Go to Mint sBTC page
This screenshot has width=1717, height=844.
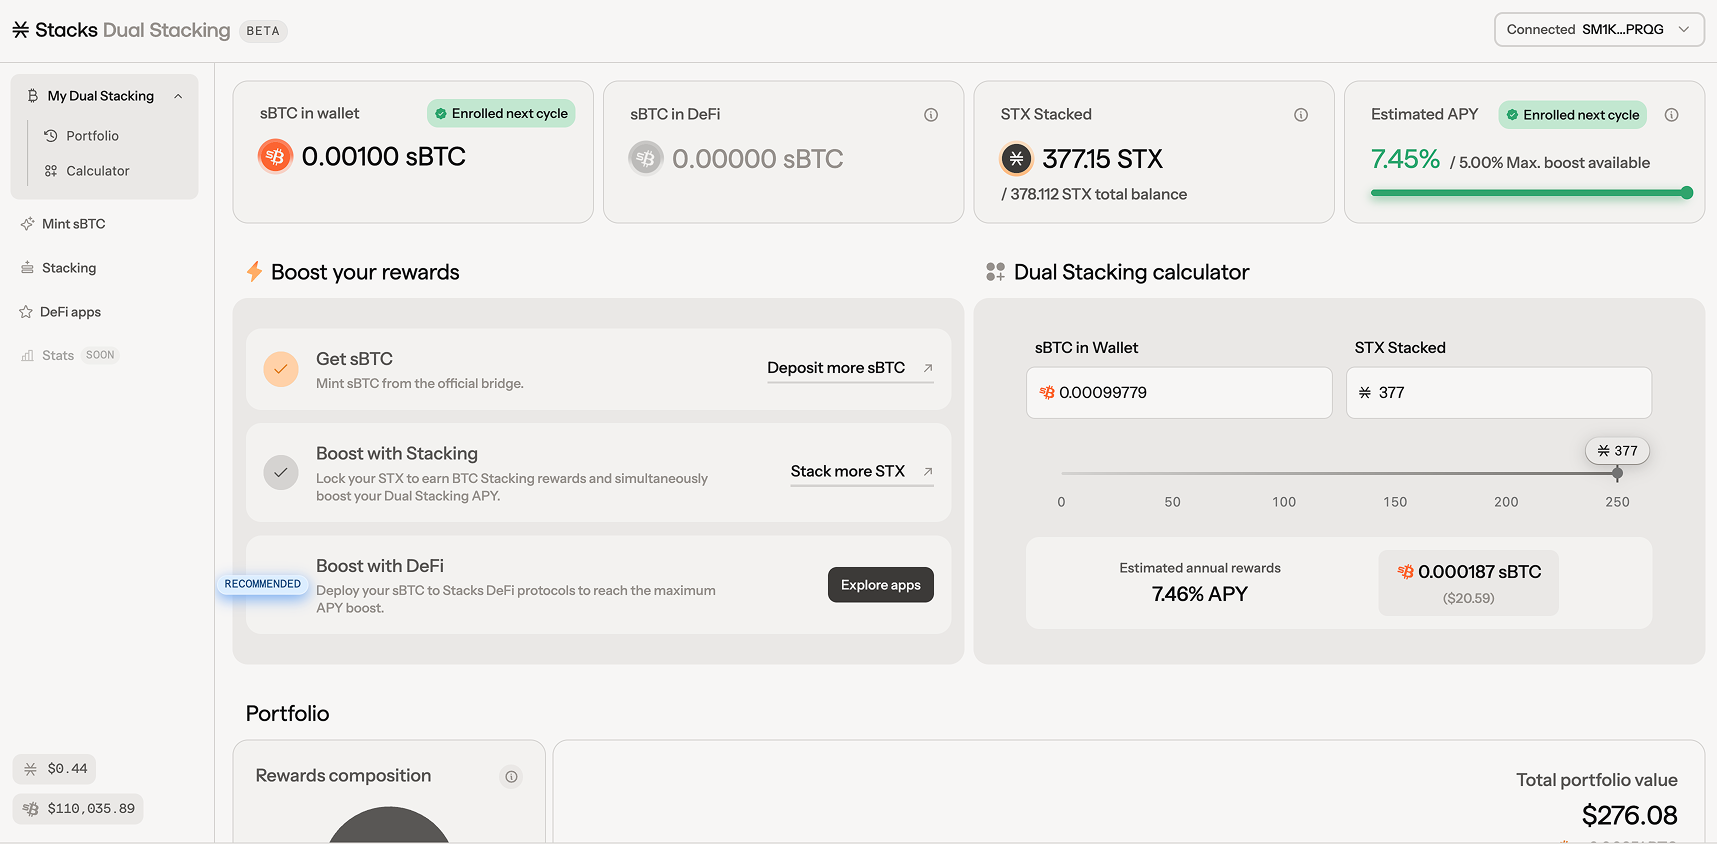(73, 224)
